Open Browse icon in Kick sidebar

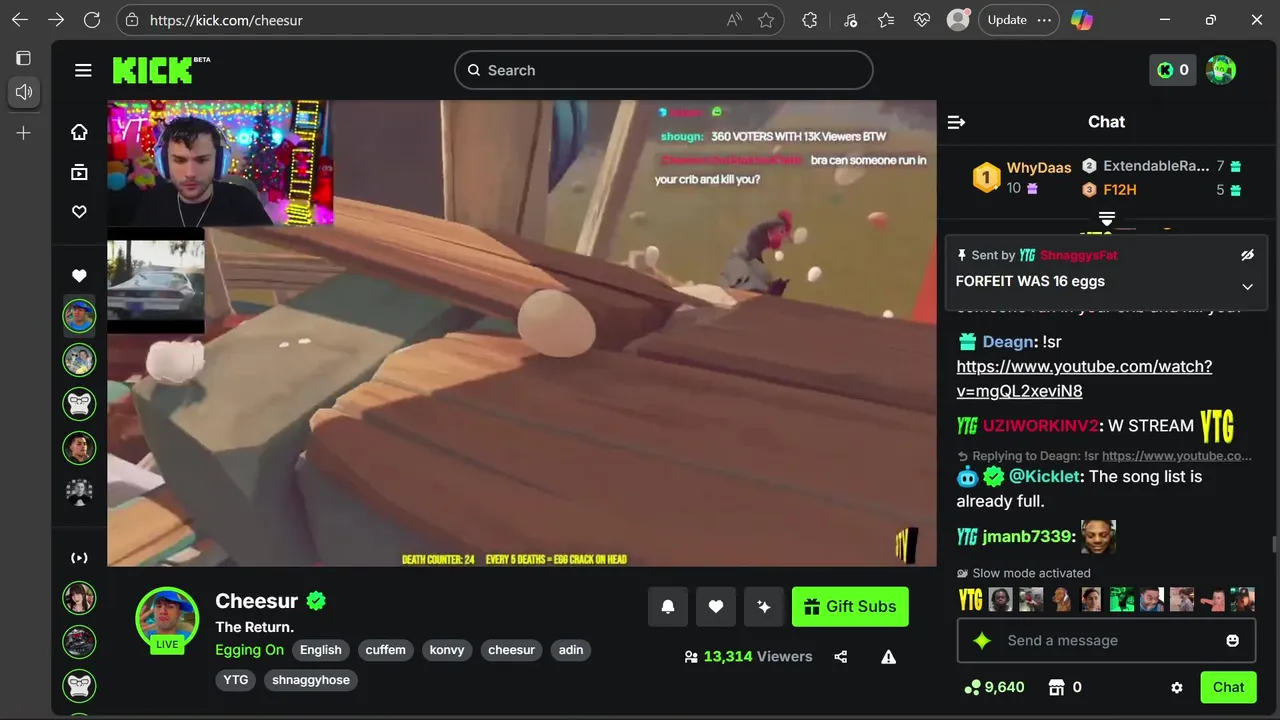coord(79,172)
